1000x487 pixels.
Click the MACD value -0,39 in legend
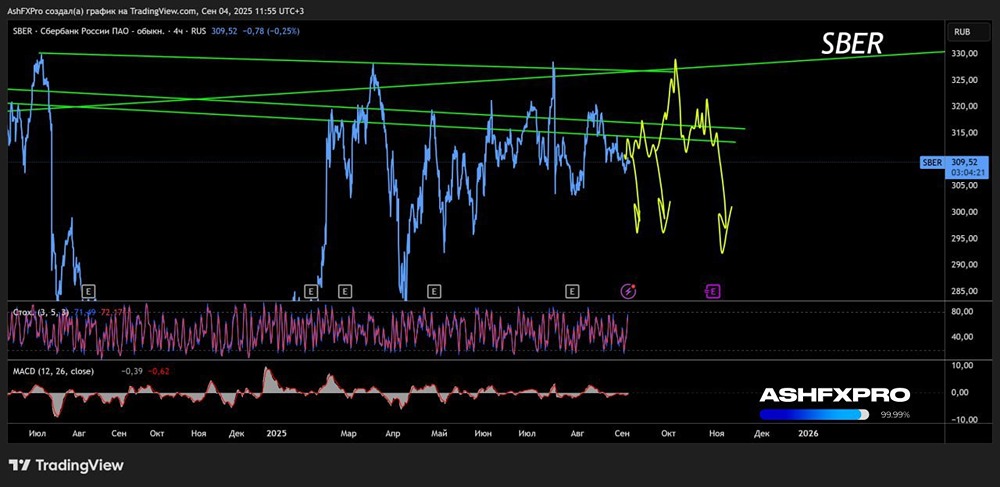(x=131, y=371)
